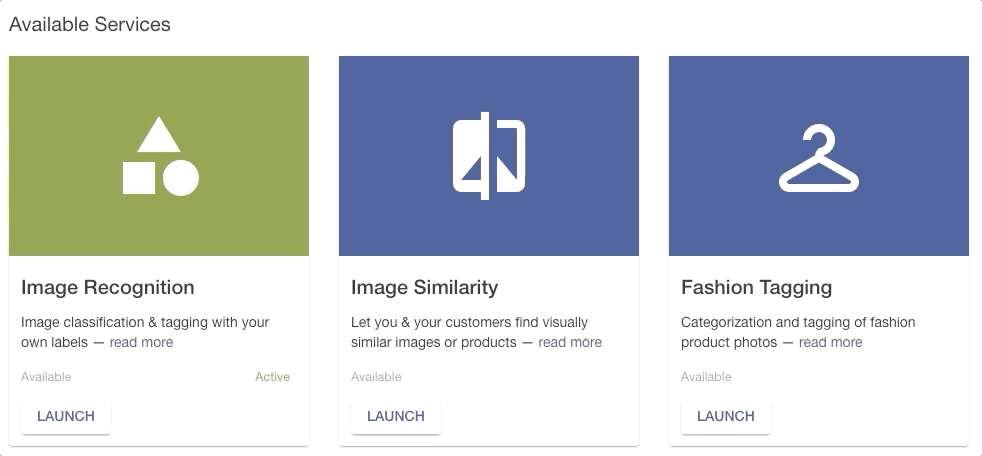Open read more link for Fashion Tagging
Viewport: 982px width, 456px height.
830,343
